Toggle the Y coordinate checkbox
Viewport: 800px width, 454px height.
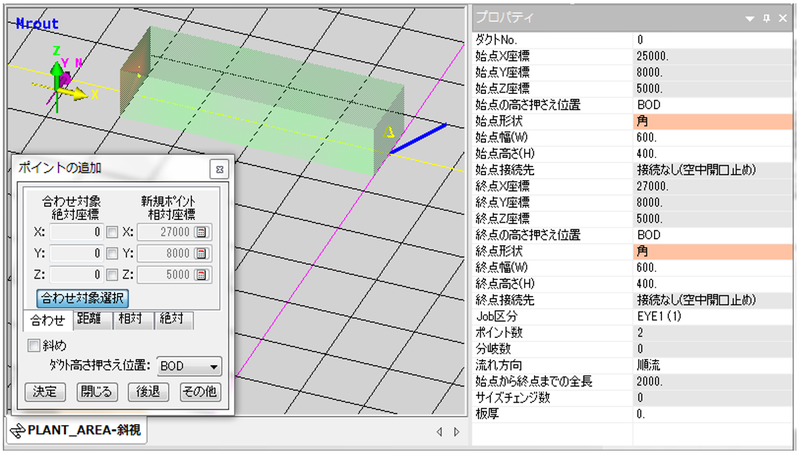[112, 253]
